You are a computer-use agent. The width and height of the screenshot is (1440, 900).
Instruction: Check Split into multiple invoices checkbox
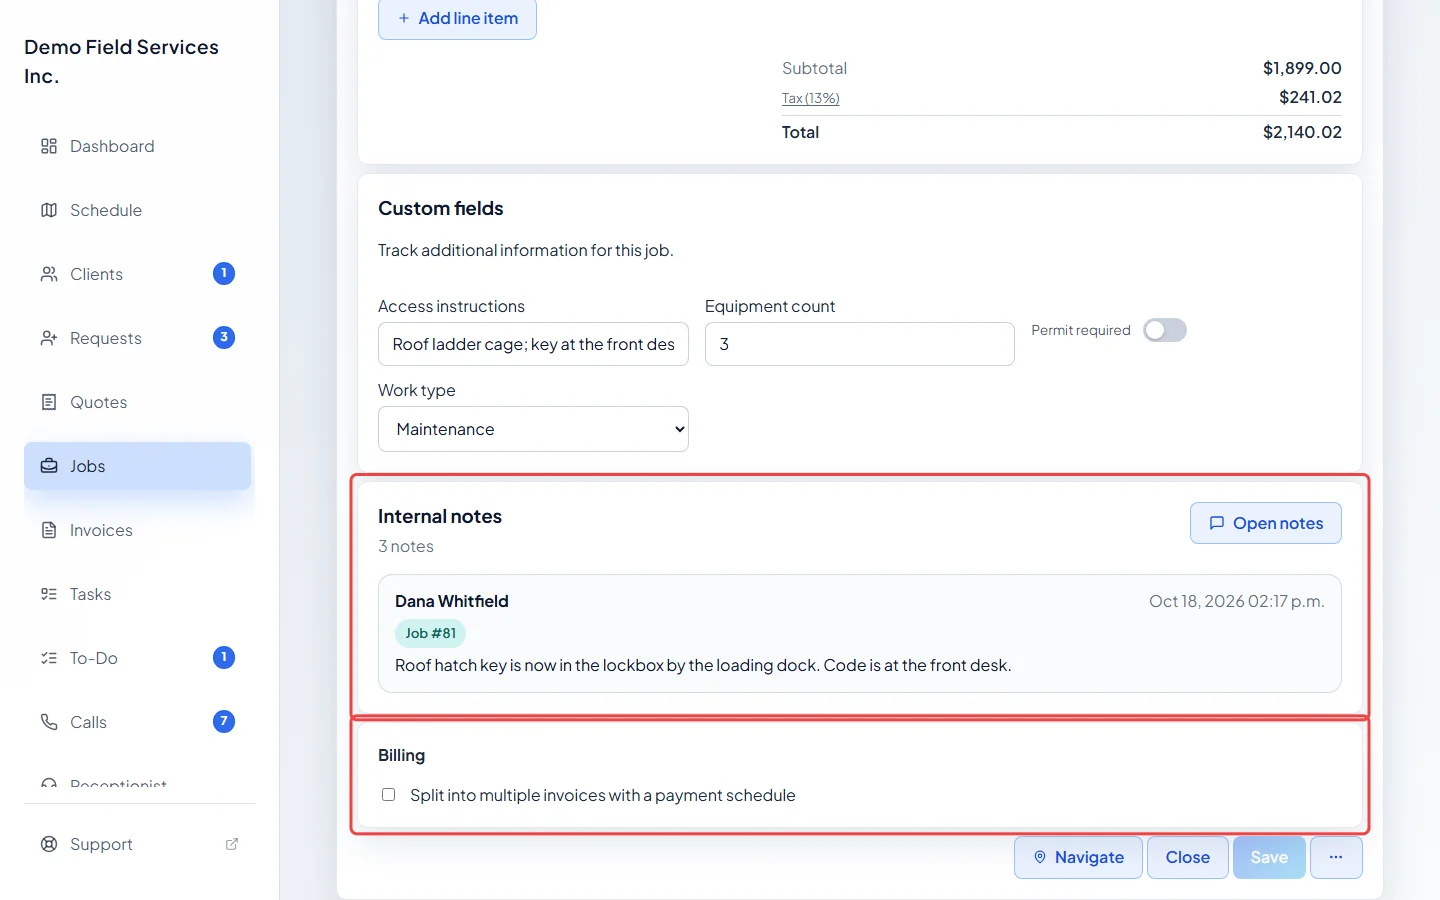(389, 795)
